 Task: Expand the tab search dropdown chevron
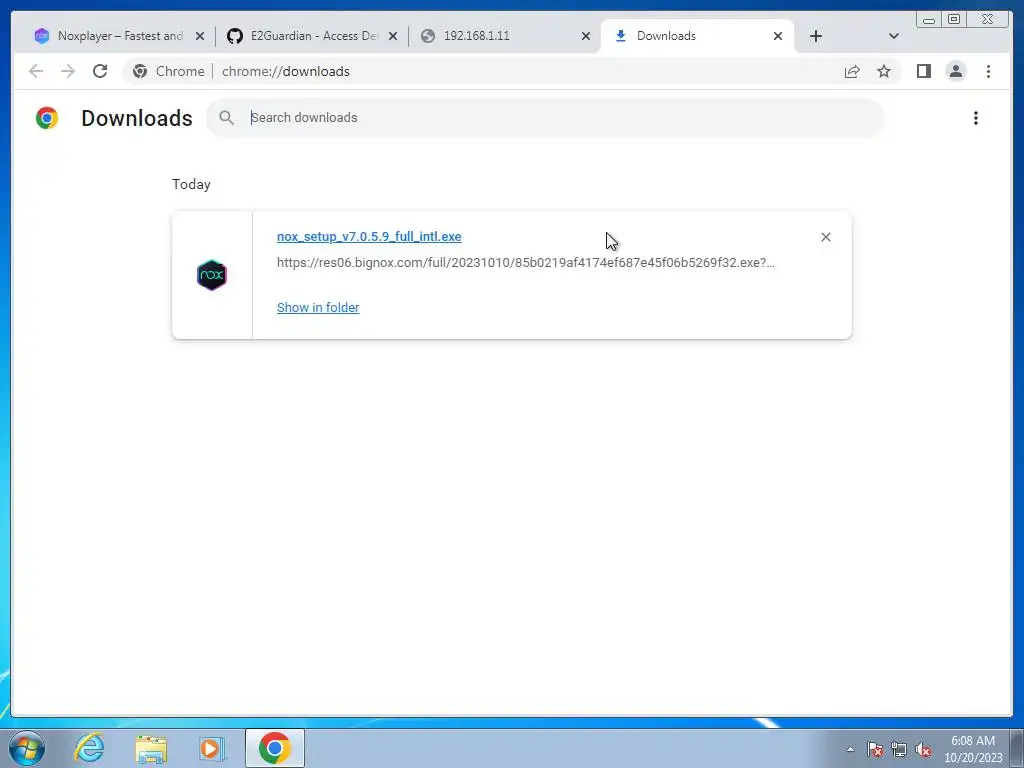coord(894,36)
